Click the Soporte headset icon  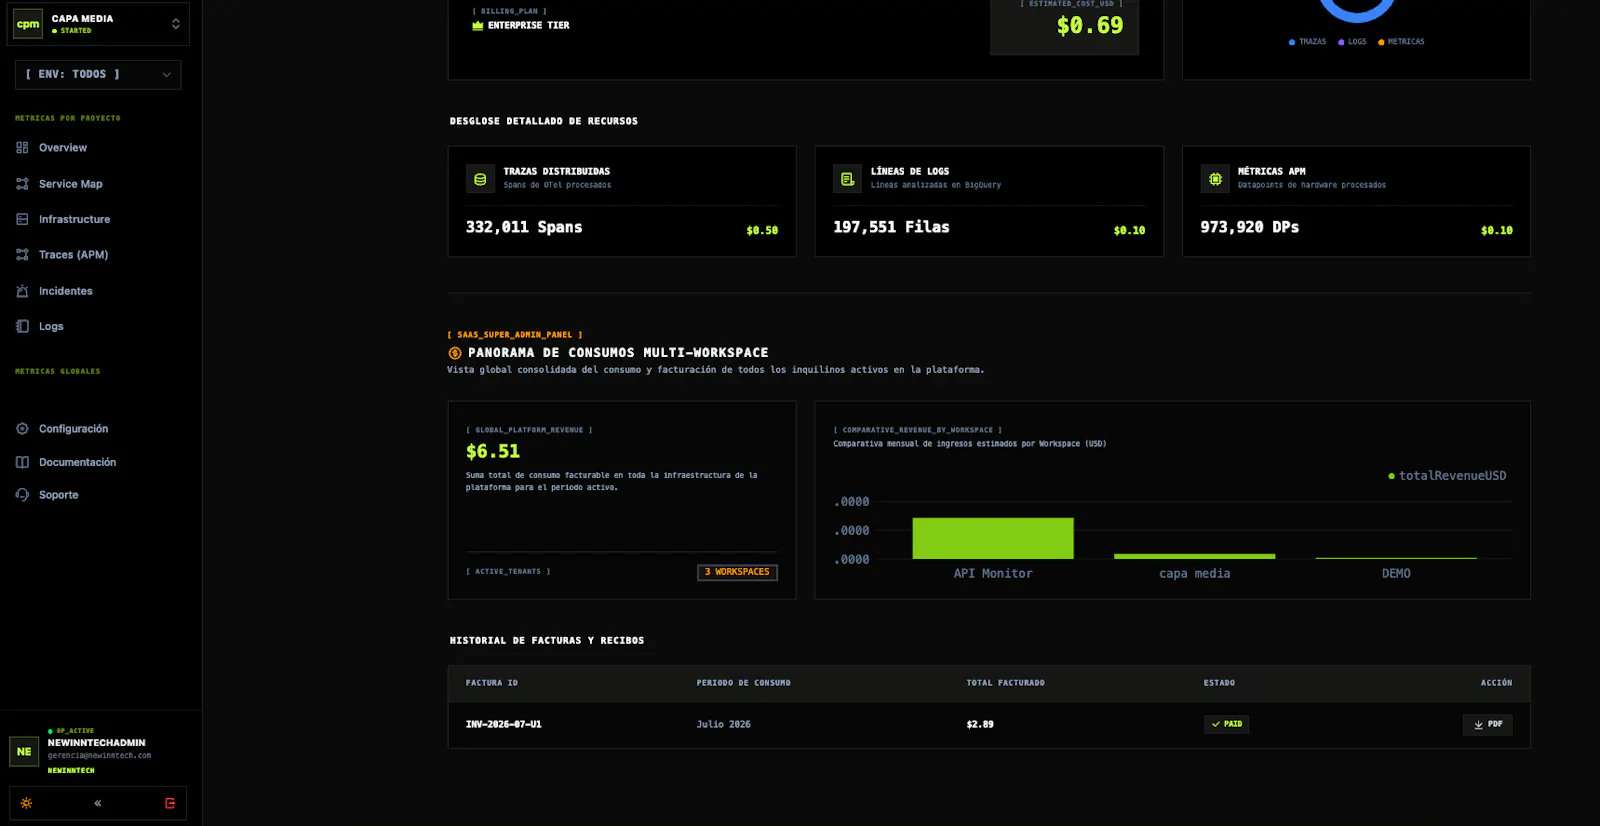[x=22, y=495]
